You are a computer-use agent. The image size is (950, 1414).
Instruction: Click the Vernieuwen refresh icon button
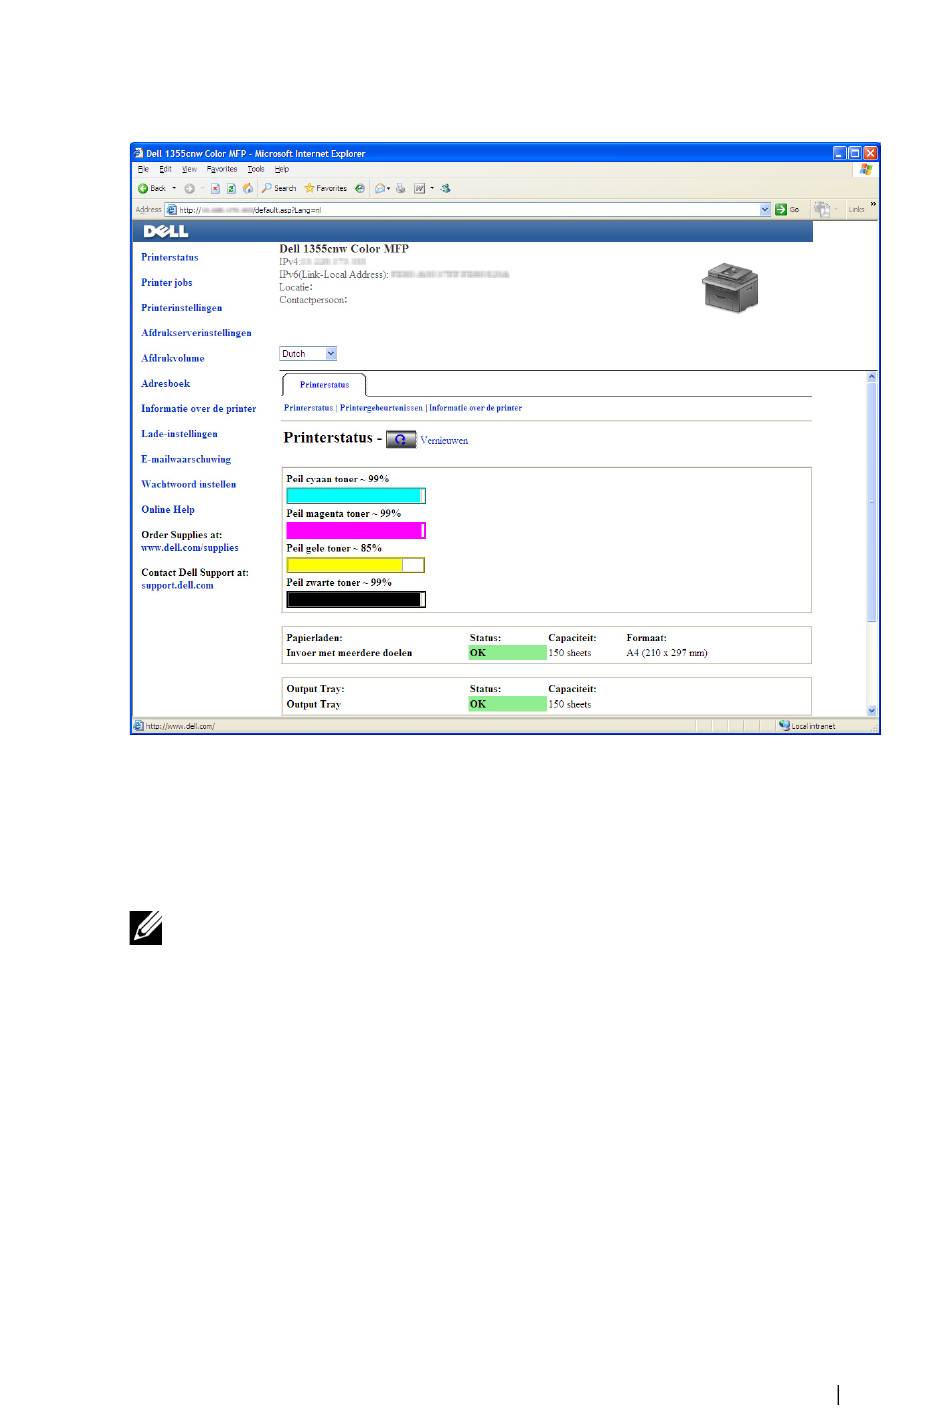401,440
